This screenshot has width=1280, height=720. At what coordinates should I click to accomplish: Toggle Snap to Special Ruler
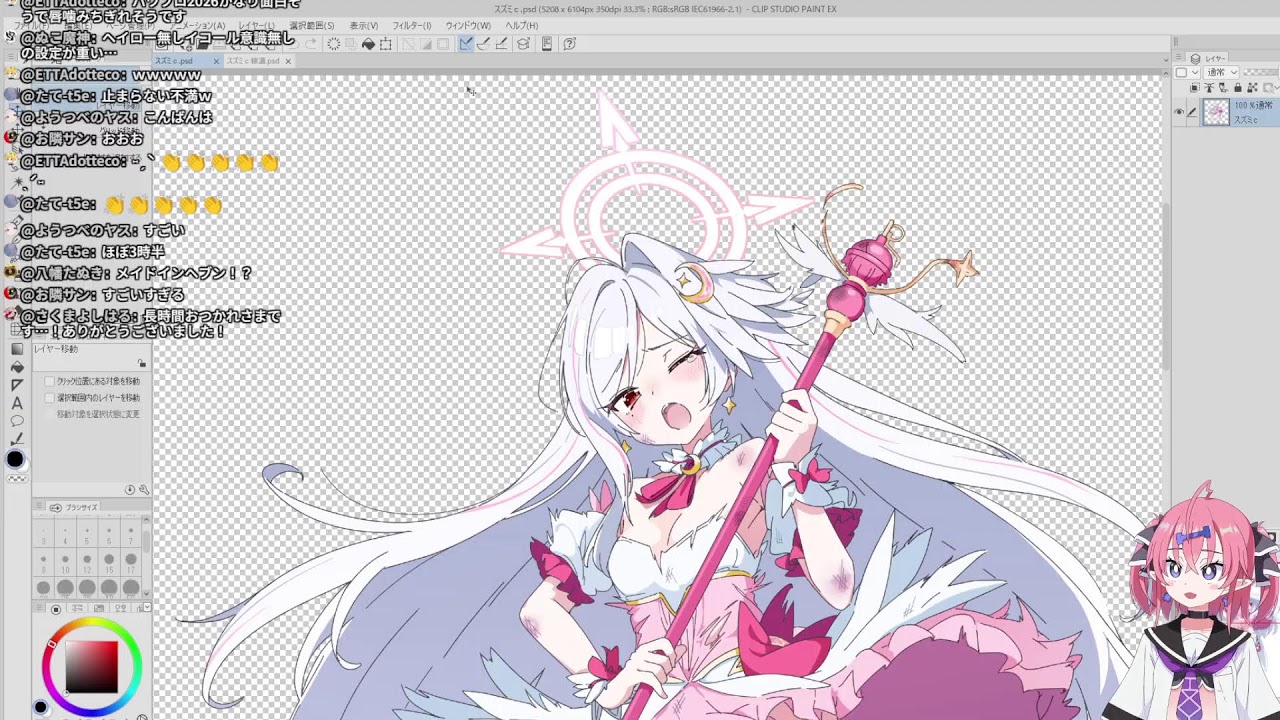coord(482,44)
